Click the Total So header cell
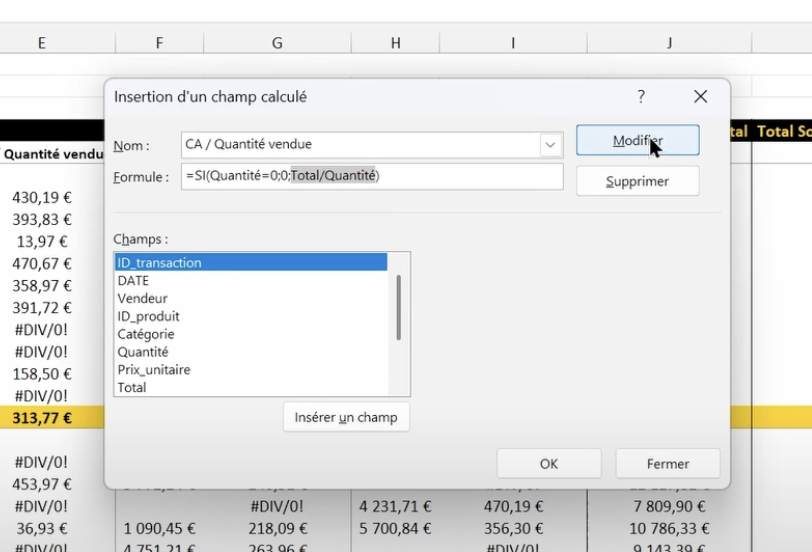Screen dimensions: 812x552 point(783,132)
